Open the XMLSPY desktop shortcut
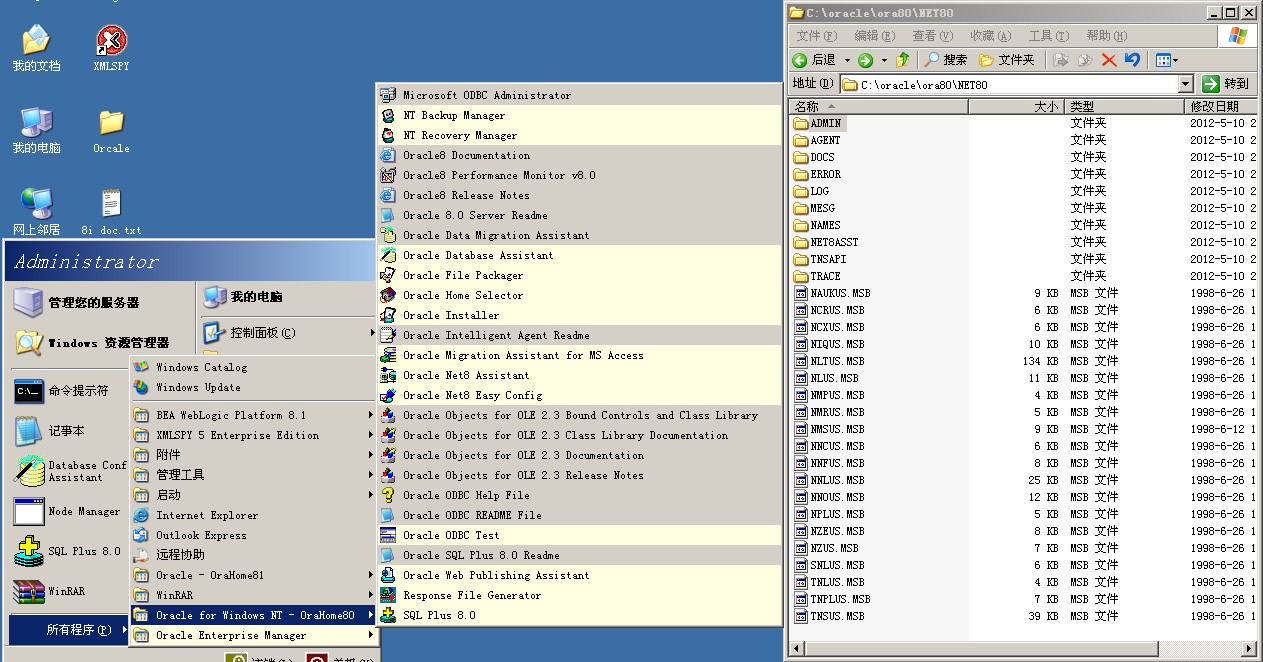Viewport: 1263px width, 662px height. (111, 48)
